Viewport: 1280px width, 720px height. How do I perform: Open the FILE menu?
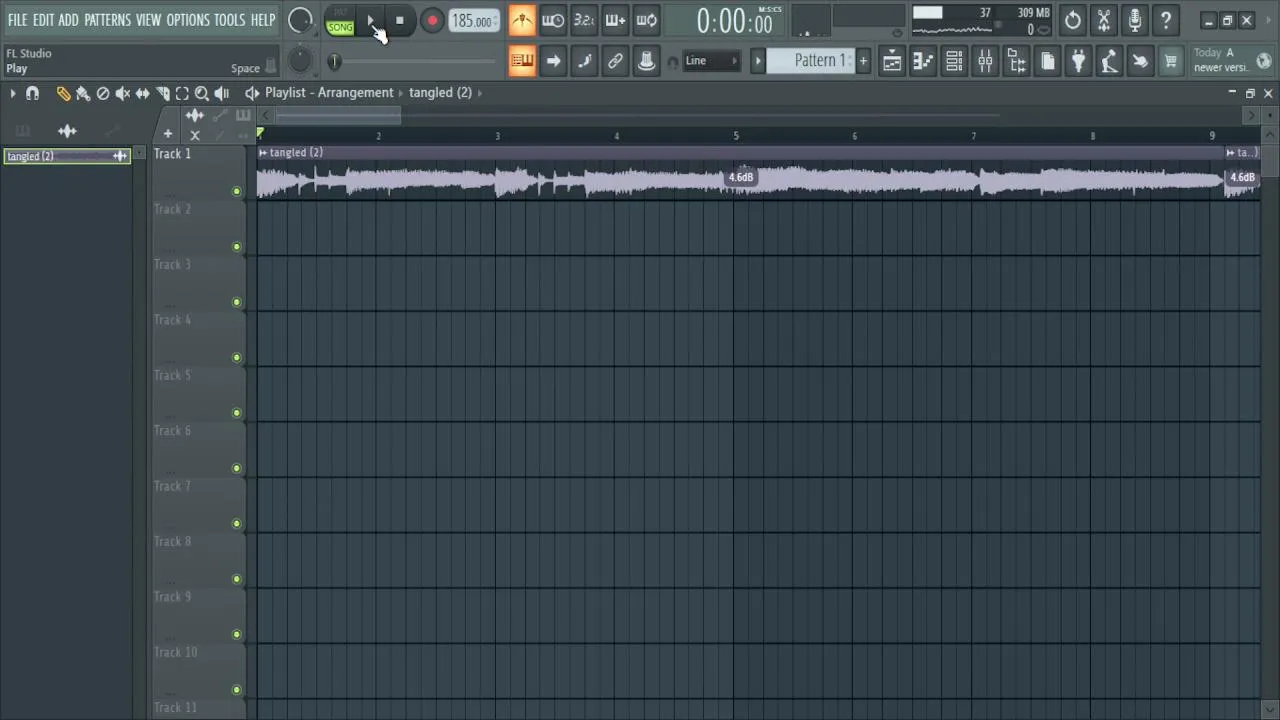point(17,20)
